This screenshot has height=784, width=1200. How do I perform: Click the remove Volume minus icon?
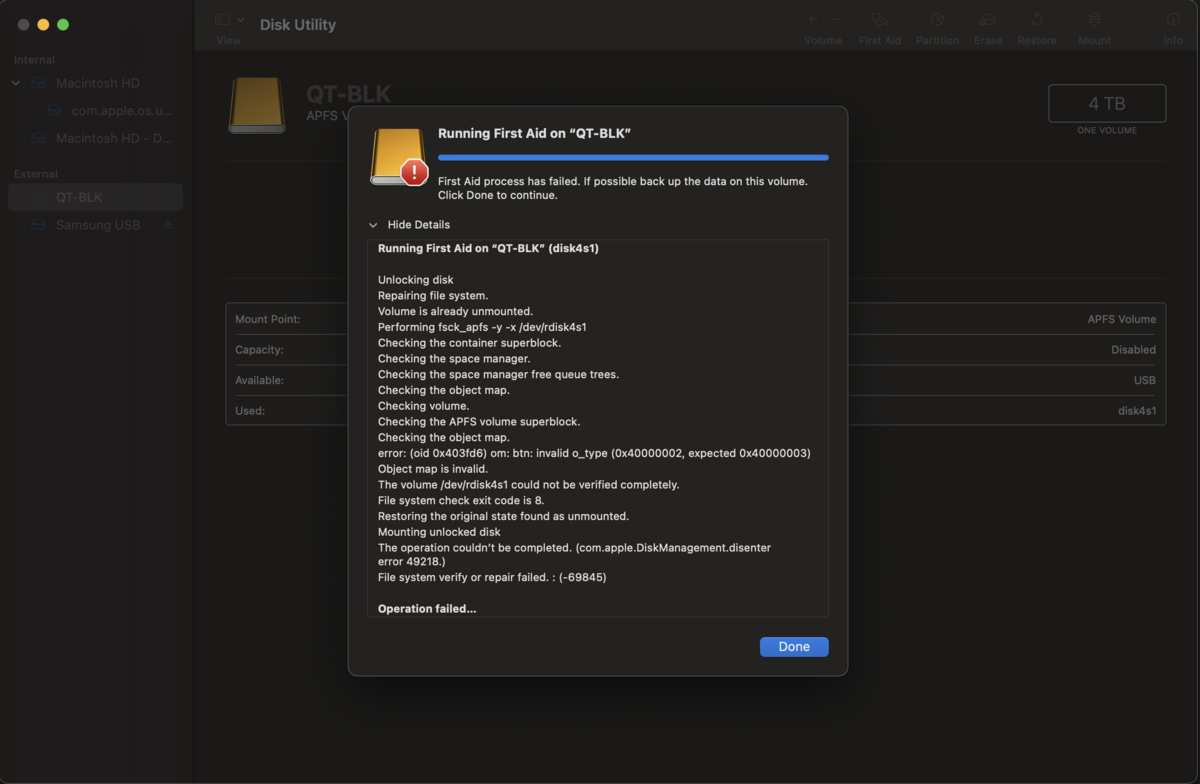pos(836,20)
